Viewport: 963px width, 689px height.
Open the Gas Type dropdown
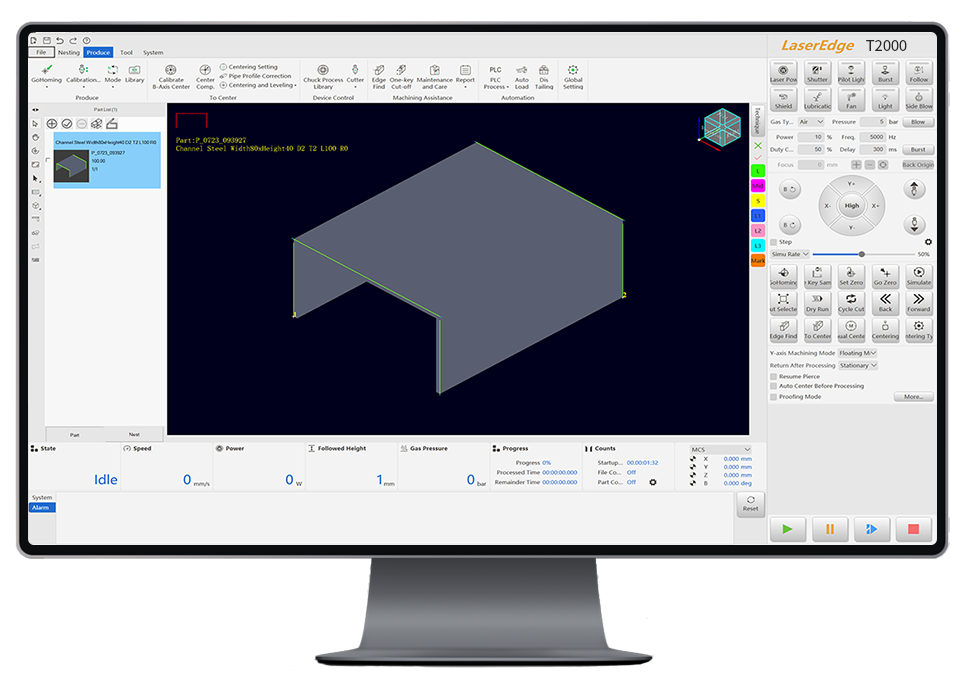(x=811, y=122)
